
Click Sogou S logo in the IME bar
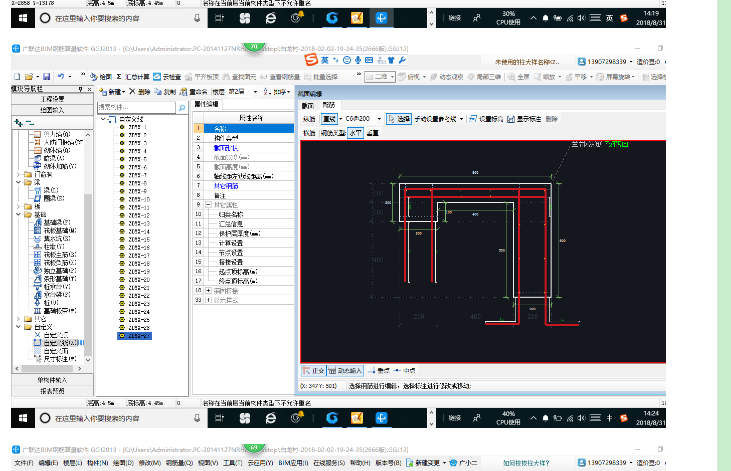[311, 60]
